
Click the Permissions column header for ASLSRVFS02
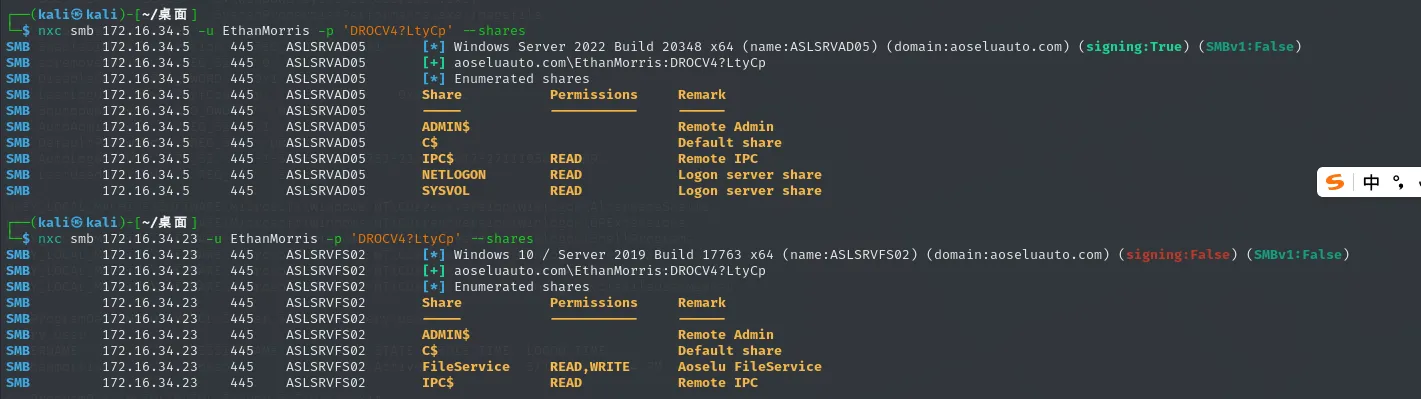click(x=594, y=303)
